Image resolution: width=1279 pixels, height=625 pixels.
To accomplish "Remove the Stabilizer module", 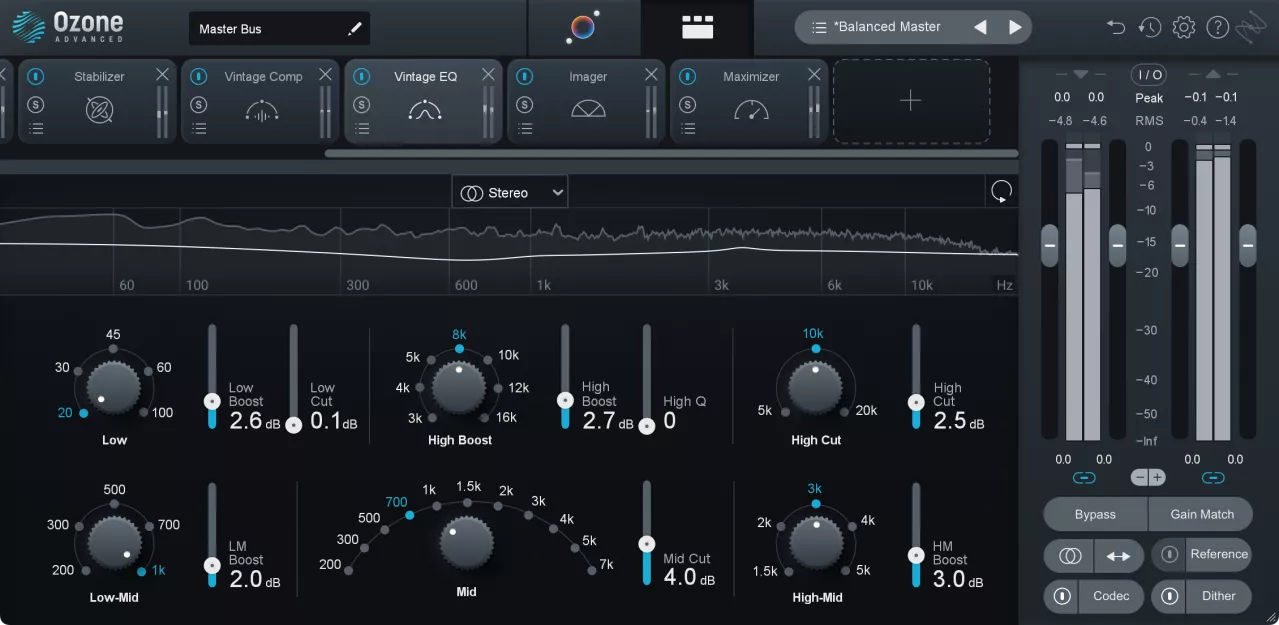I will (x=162, y=75).
